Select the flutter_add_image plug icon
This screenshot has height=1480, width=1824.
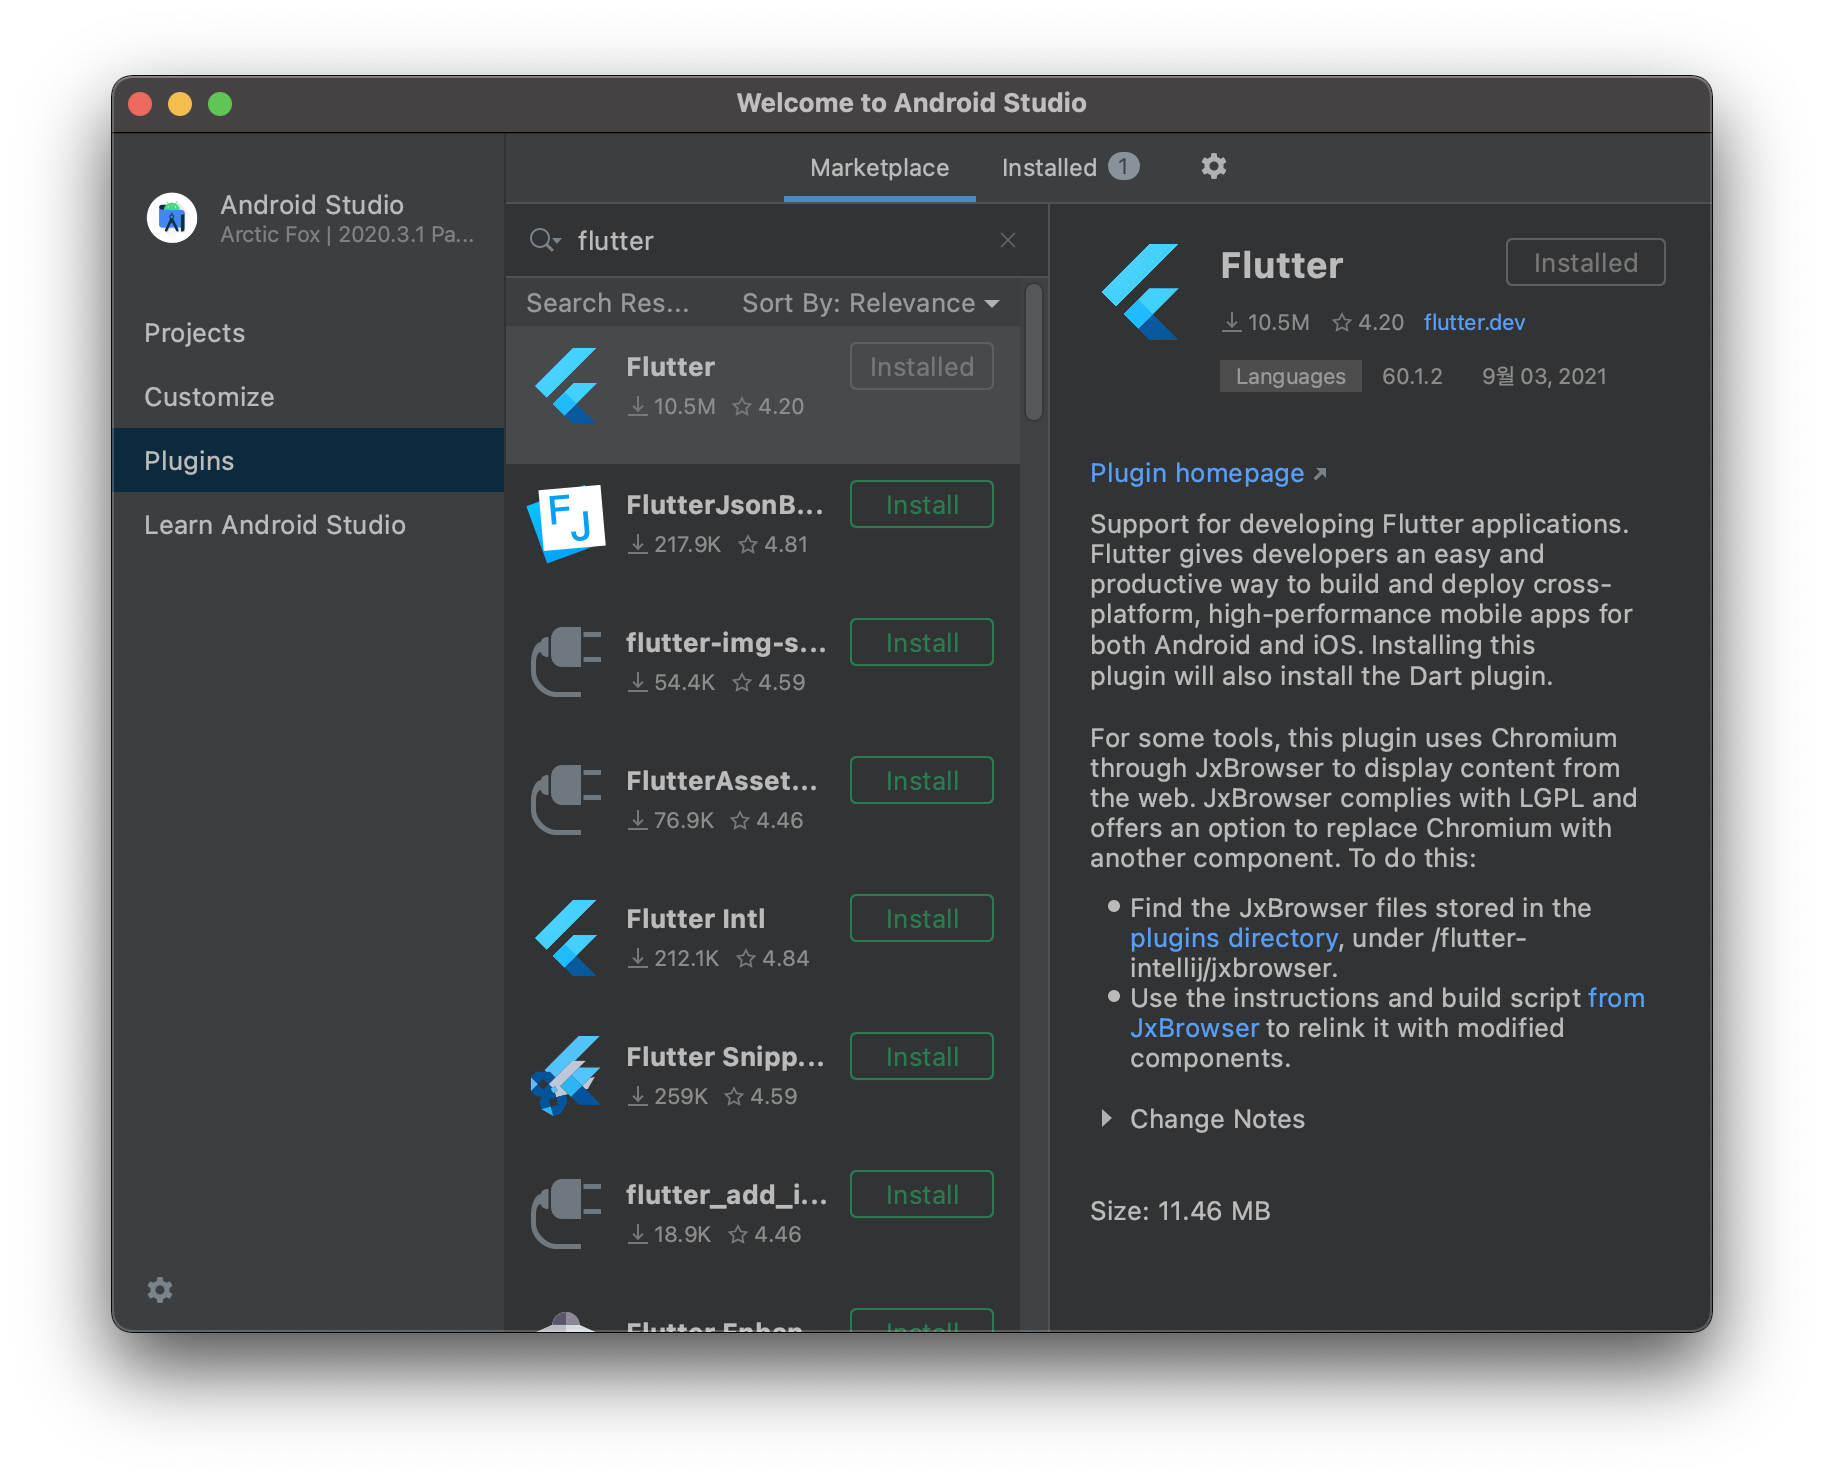tap(566, 1213)
